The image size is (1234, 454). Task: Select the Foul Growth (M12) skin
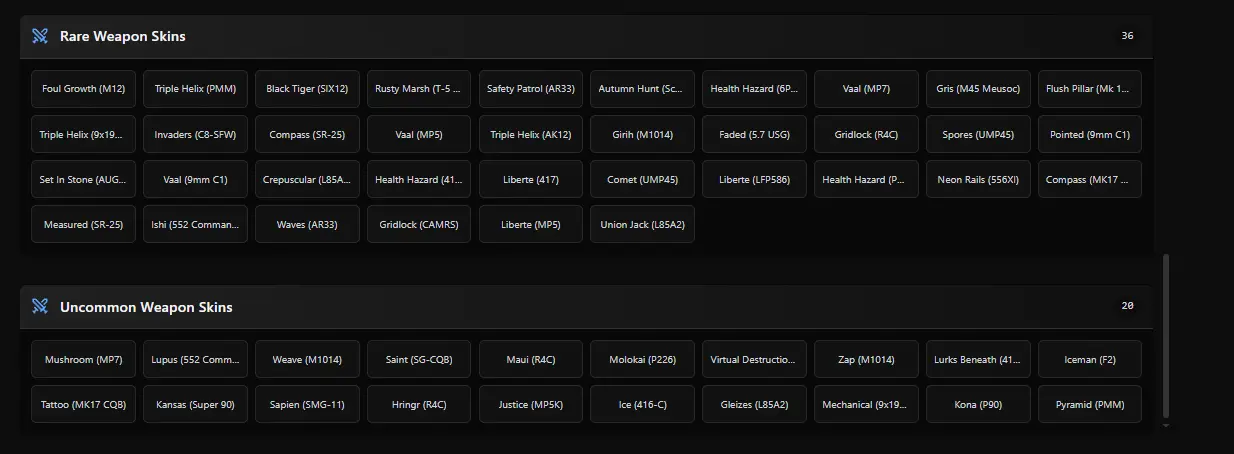click(x=83, y=89)
